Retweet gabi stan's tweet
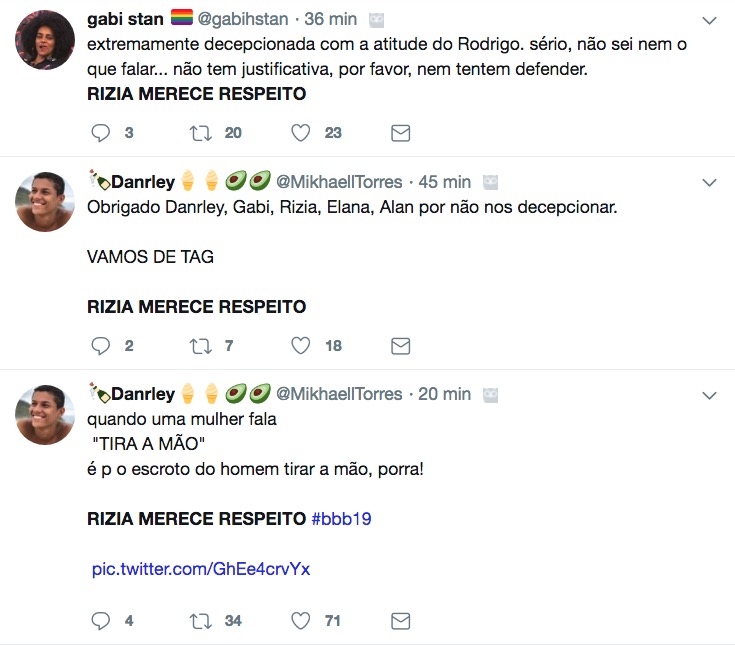Screen dimensions: 735x645 click(200, 133)
